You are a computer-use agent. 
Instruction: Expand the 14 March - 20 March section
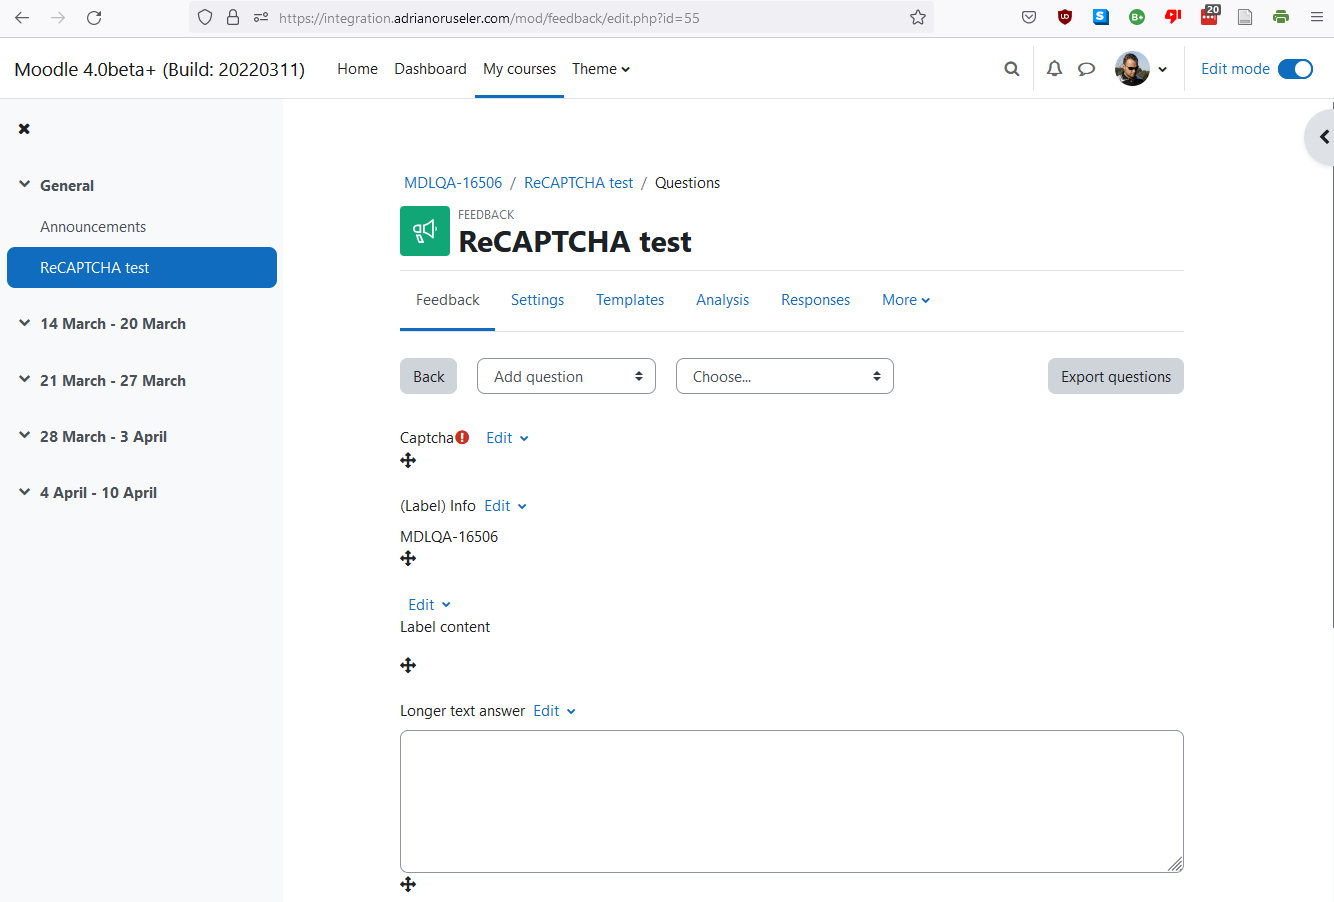[24, 323]
